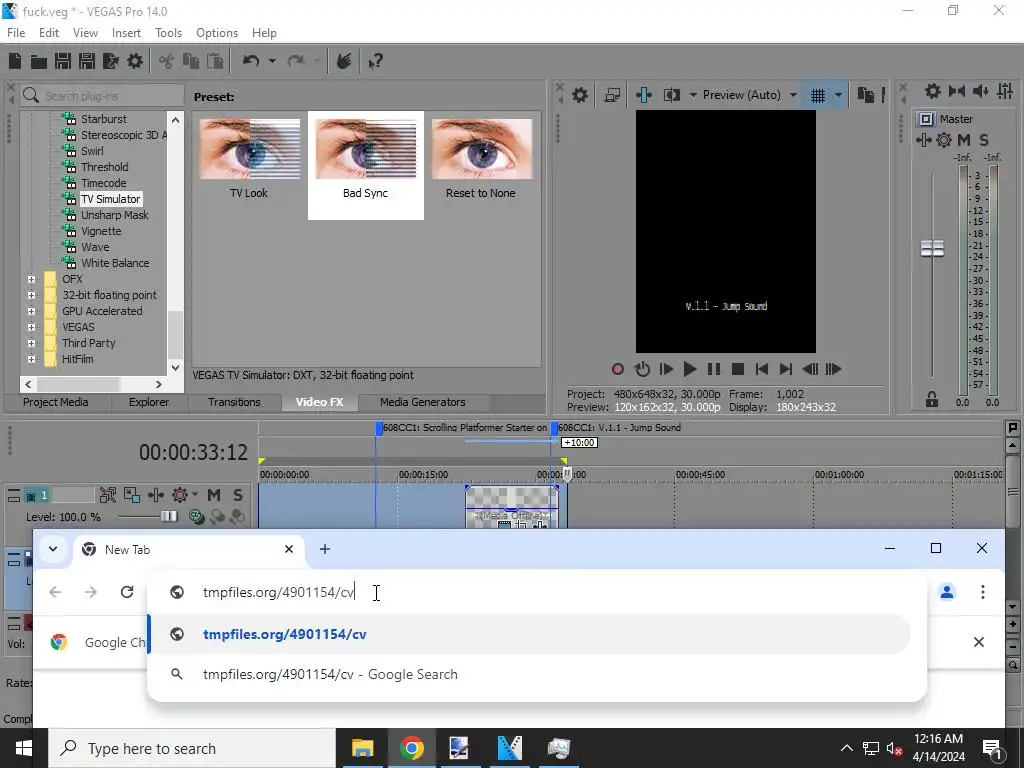Viewport: 1024px width, 768px height.
Task: Open Video Preview properties gear icon
Action: pyautogui.click(x=580, y=95)
